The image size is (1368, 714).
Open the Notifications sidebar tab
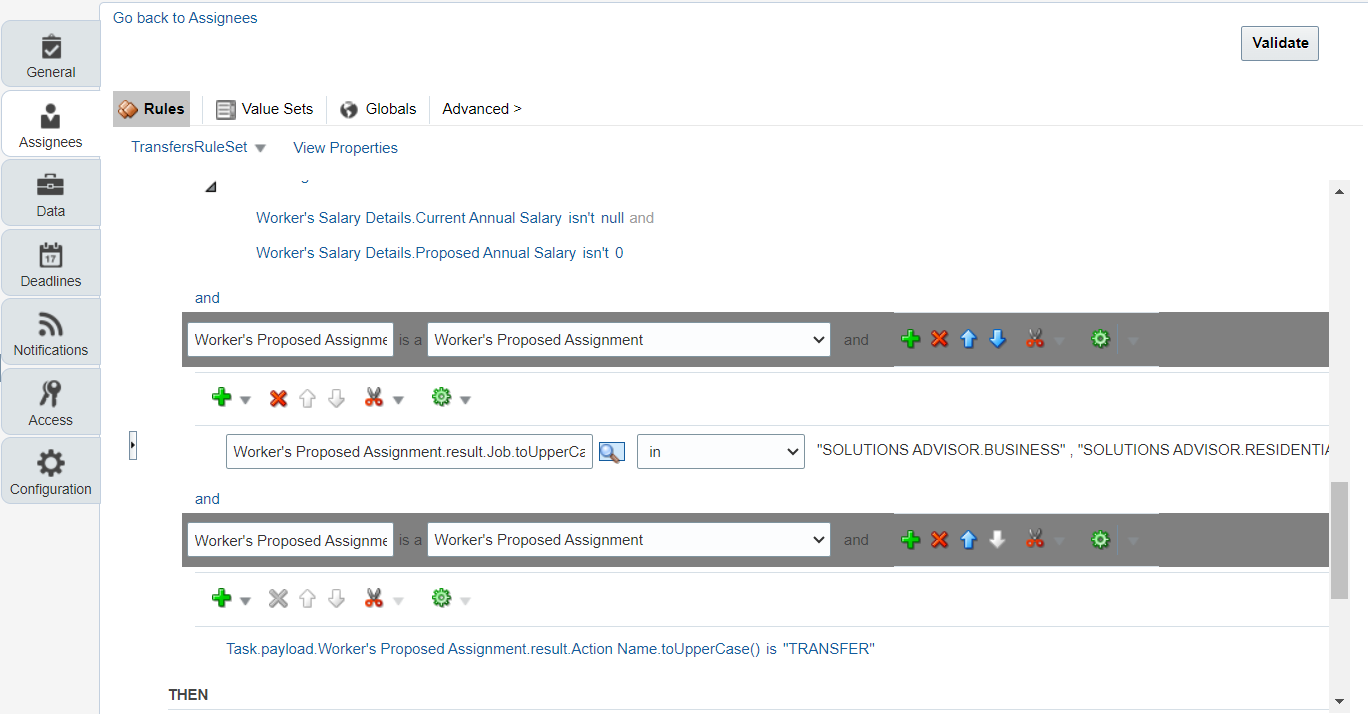click(x=51, y=333)
